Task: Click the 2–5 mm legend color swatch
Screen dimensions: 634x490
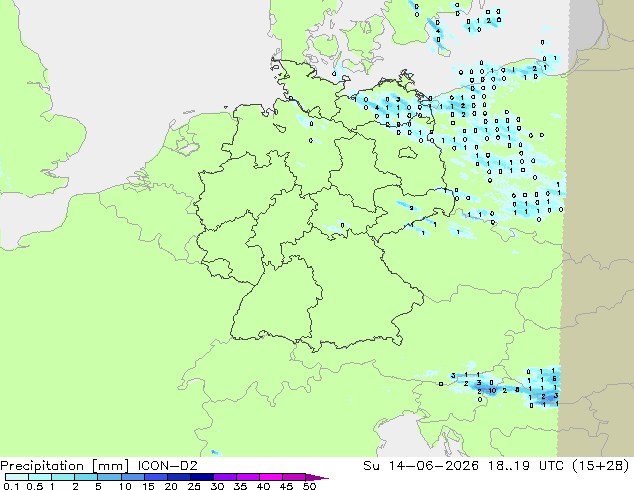Action: pyautogui.click(x=86, y=477)
